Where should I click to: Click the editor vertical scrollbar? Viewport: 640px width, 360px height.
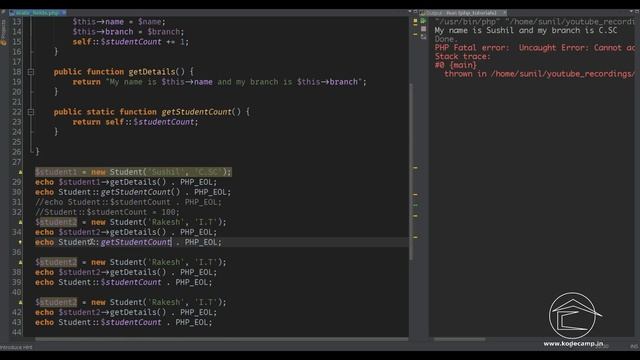411,171
